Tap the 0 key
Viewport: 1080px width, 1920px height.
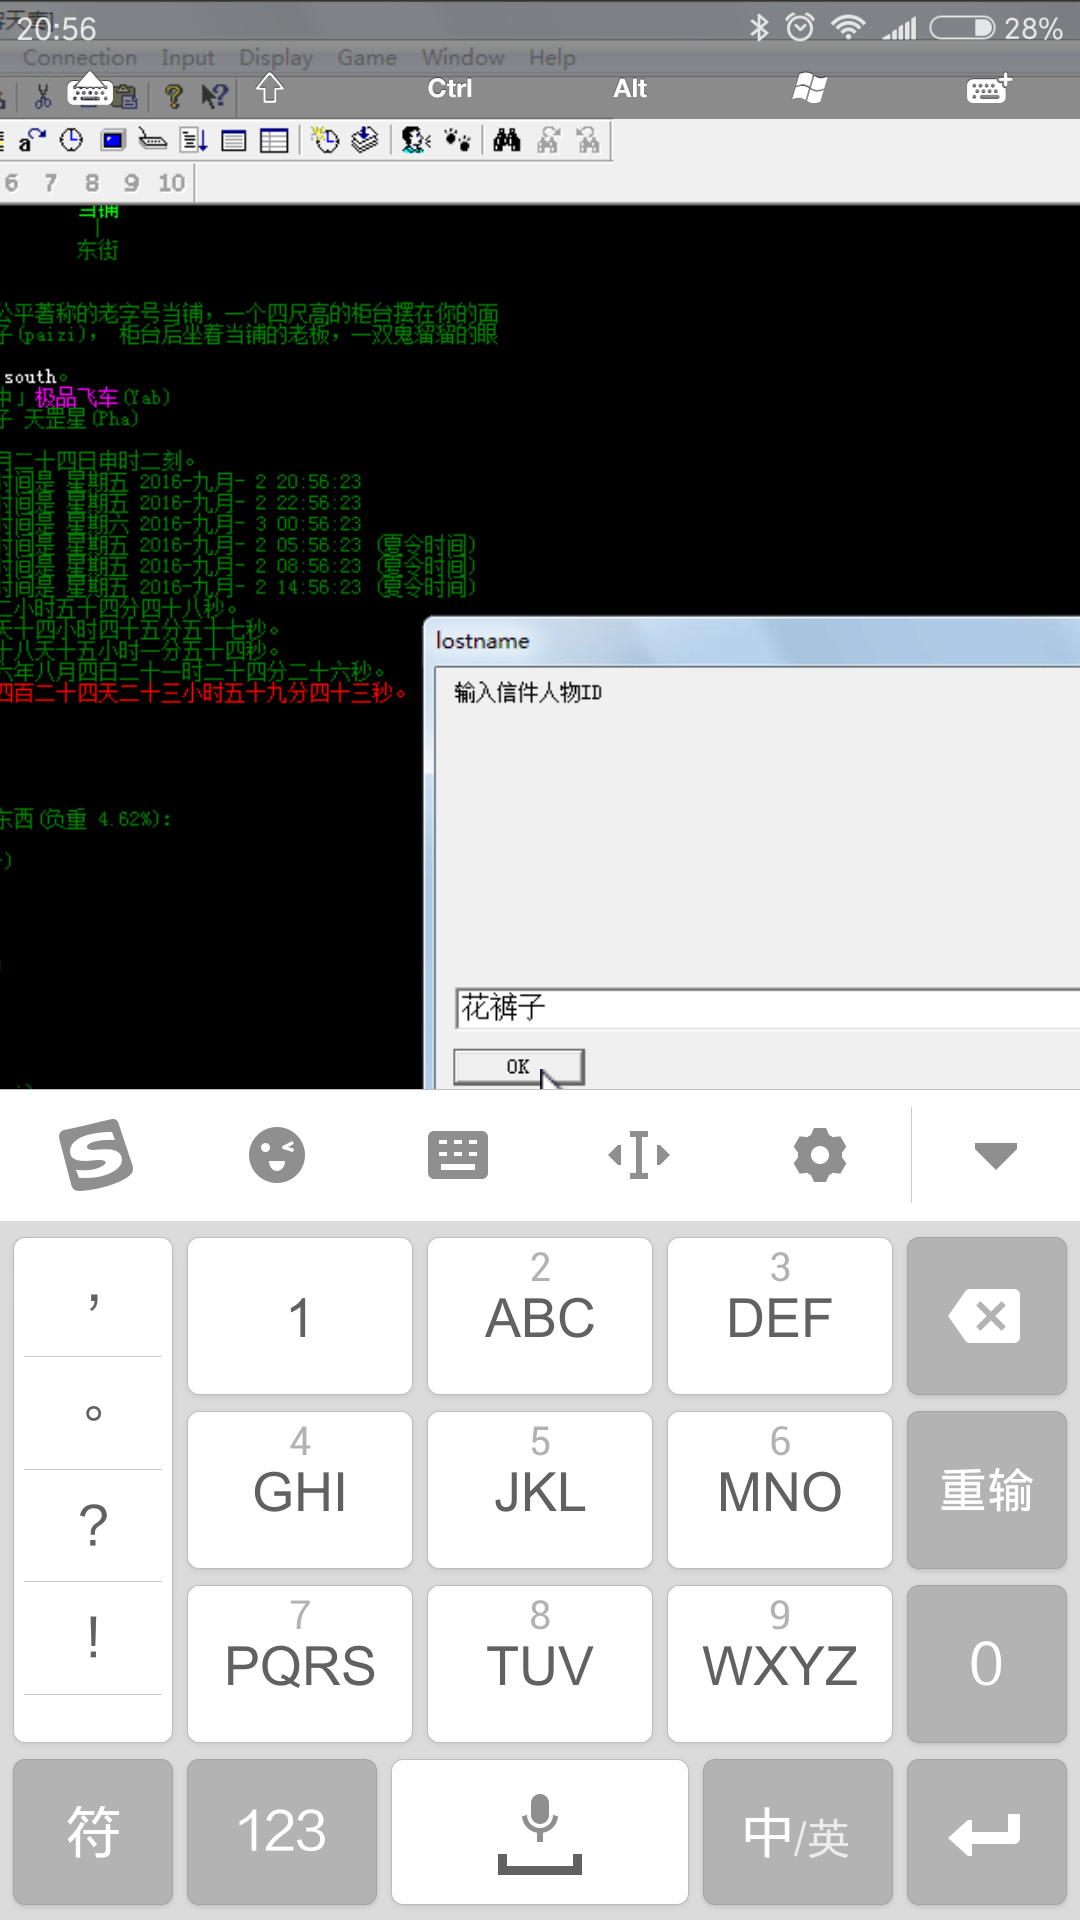point(987,1664)
